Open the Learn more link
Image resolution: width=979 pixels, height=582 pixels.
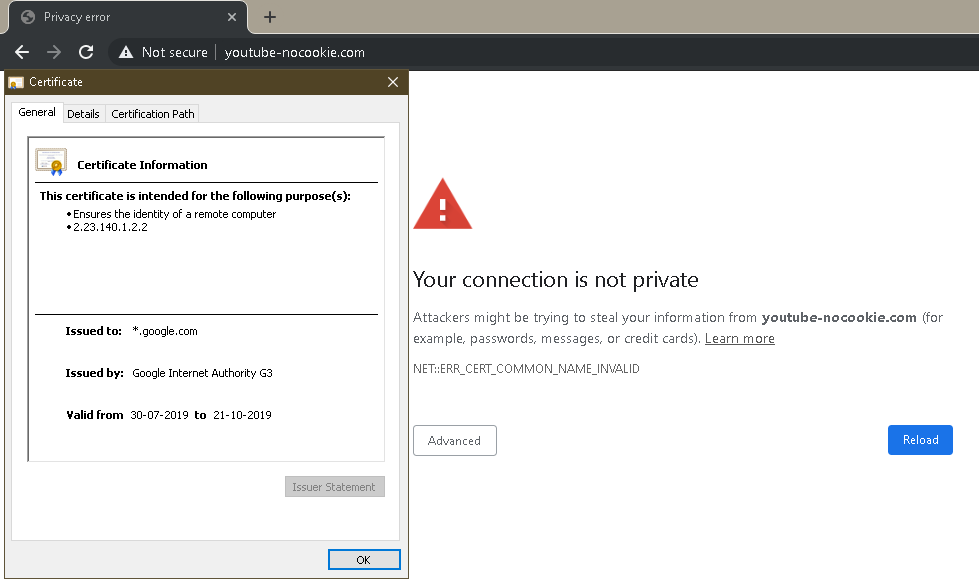(740, 338)
